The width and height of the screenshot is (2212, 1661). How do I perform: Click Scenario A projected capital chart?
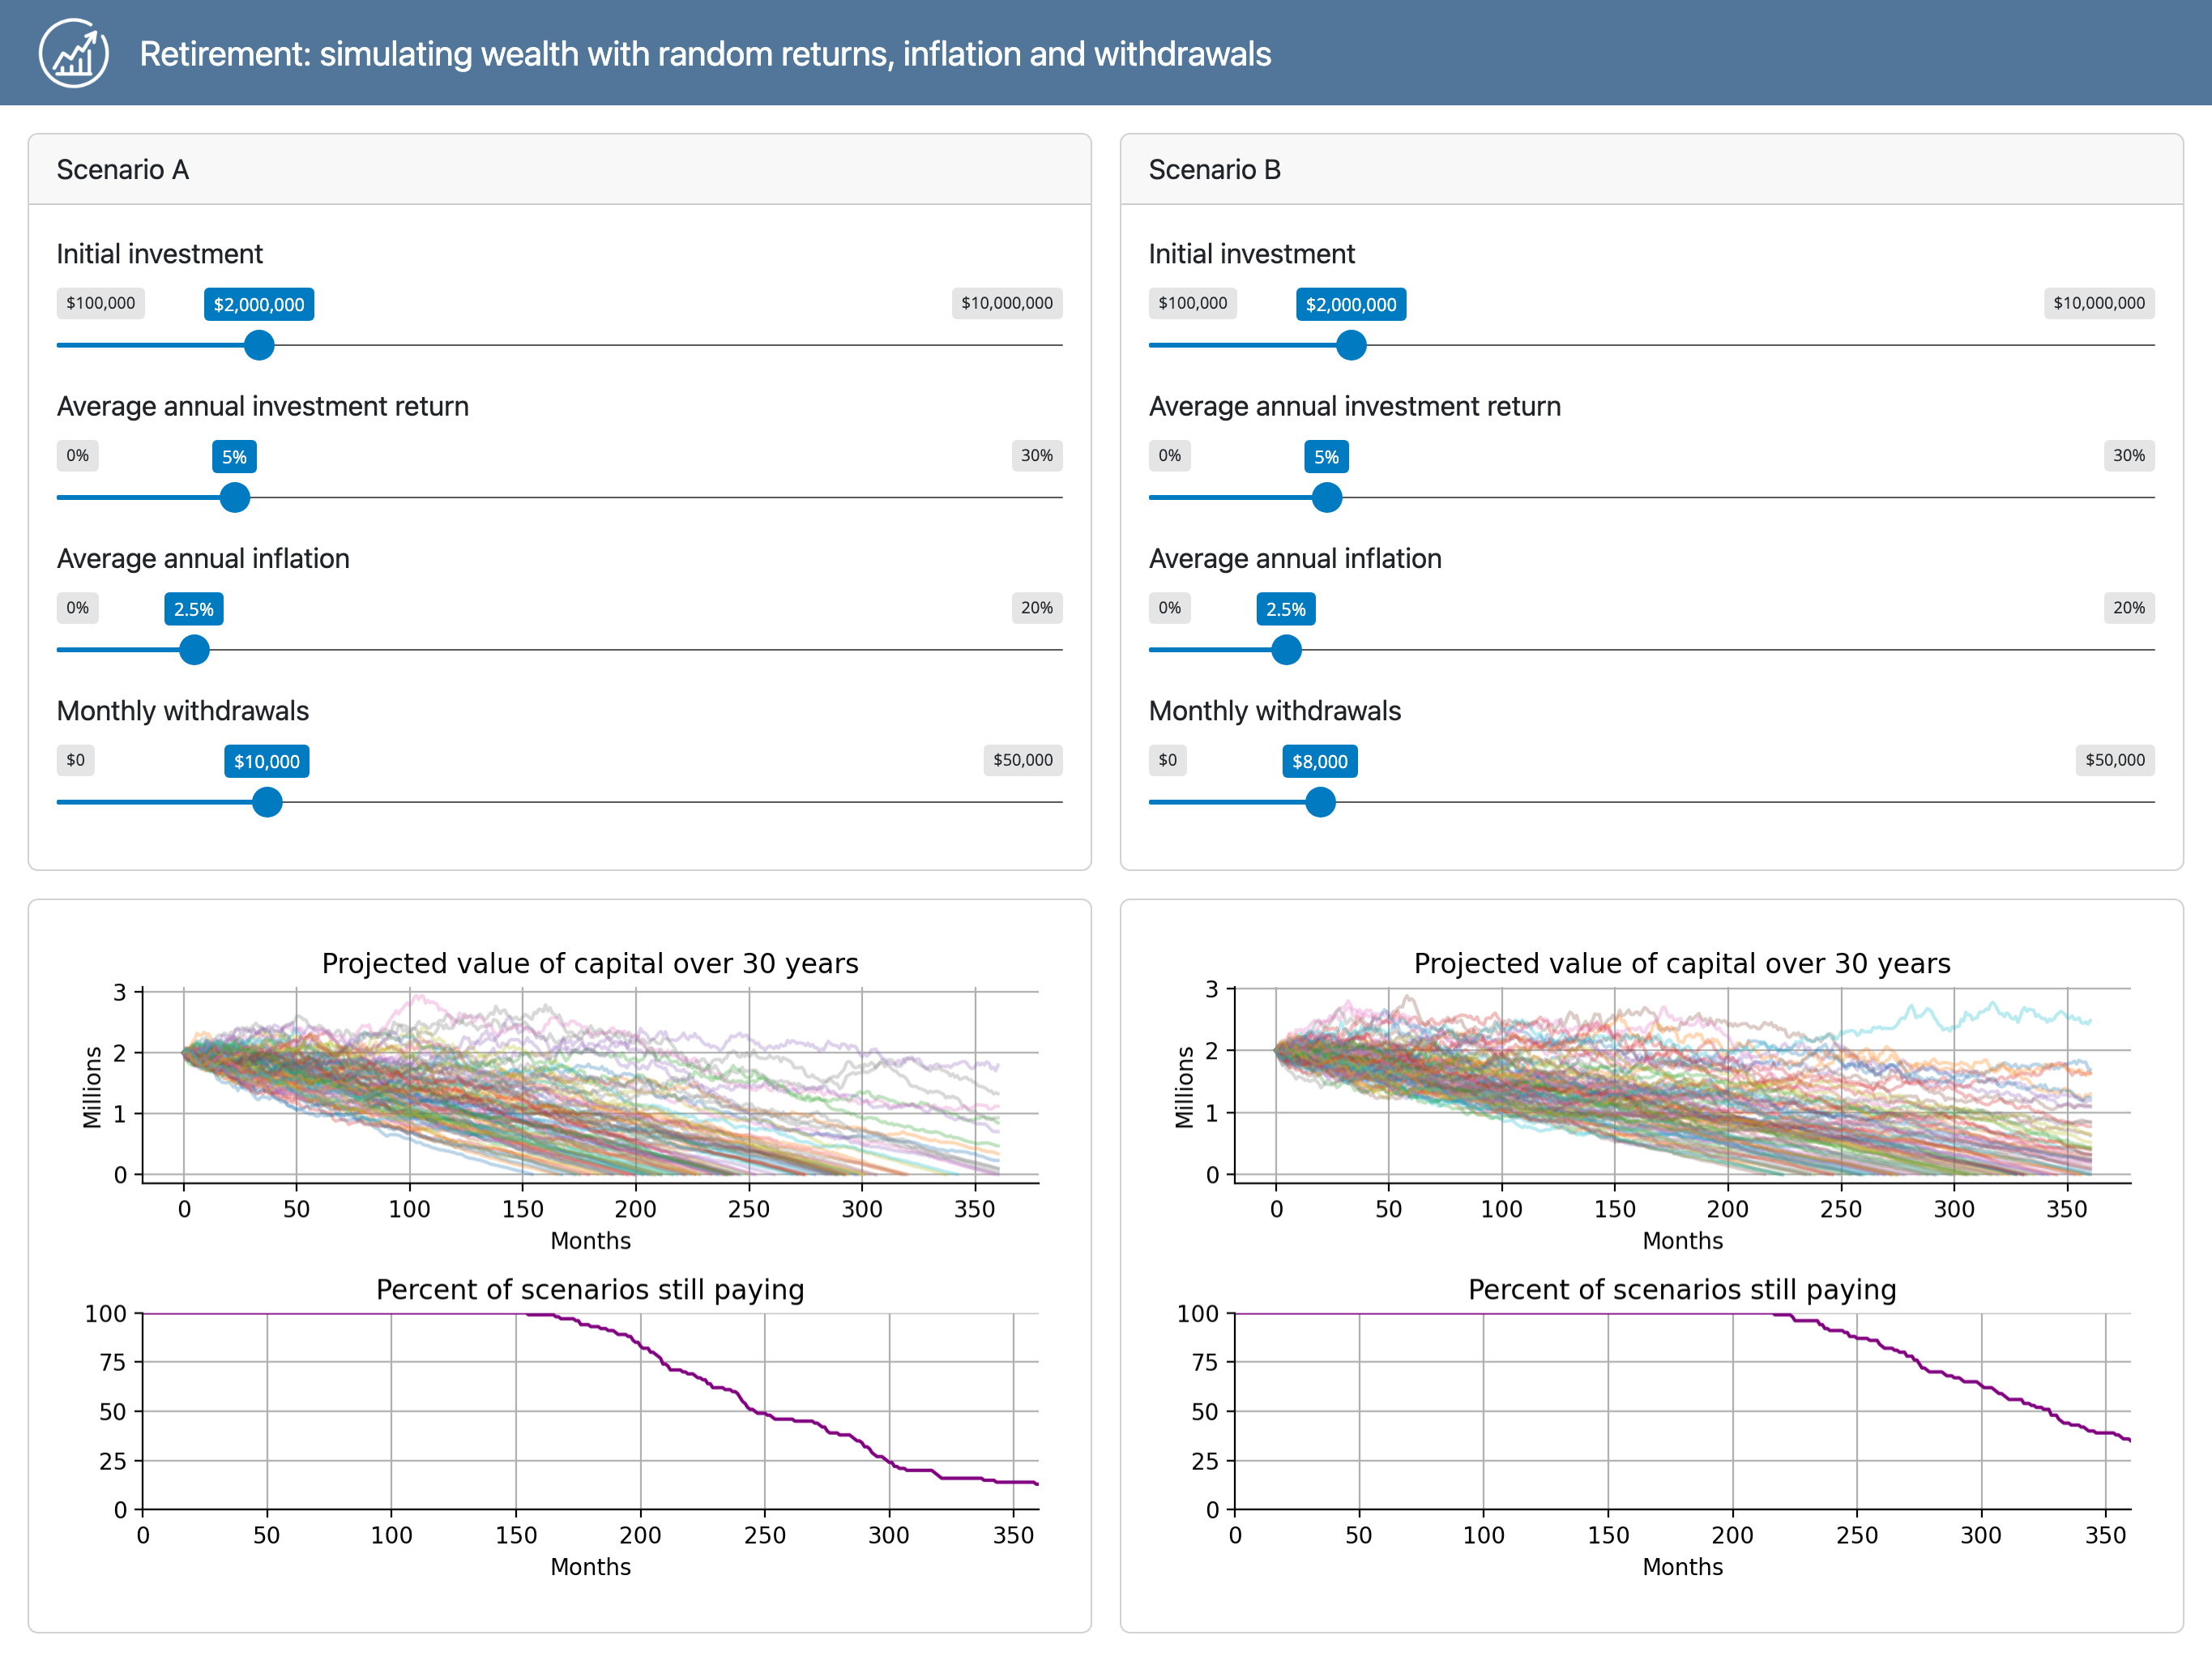(590, 1085)
